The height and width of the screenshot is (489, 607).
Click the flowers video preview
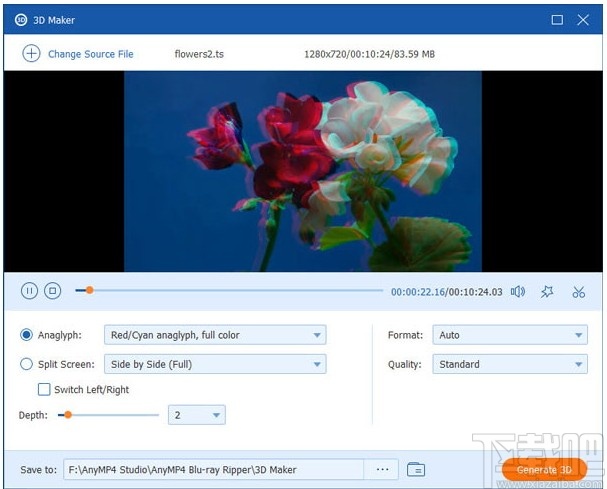pos(303,171)
